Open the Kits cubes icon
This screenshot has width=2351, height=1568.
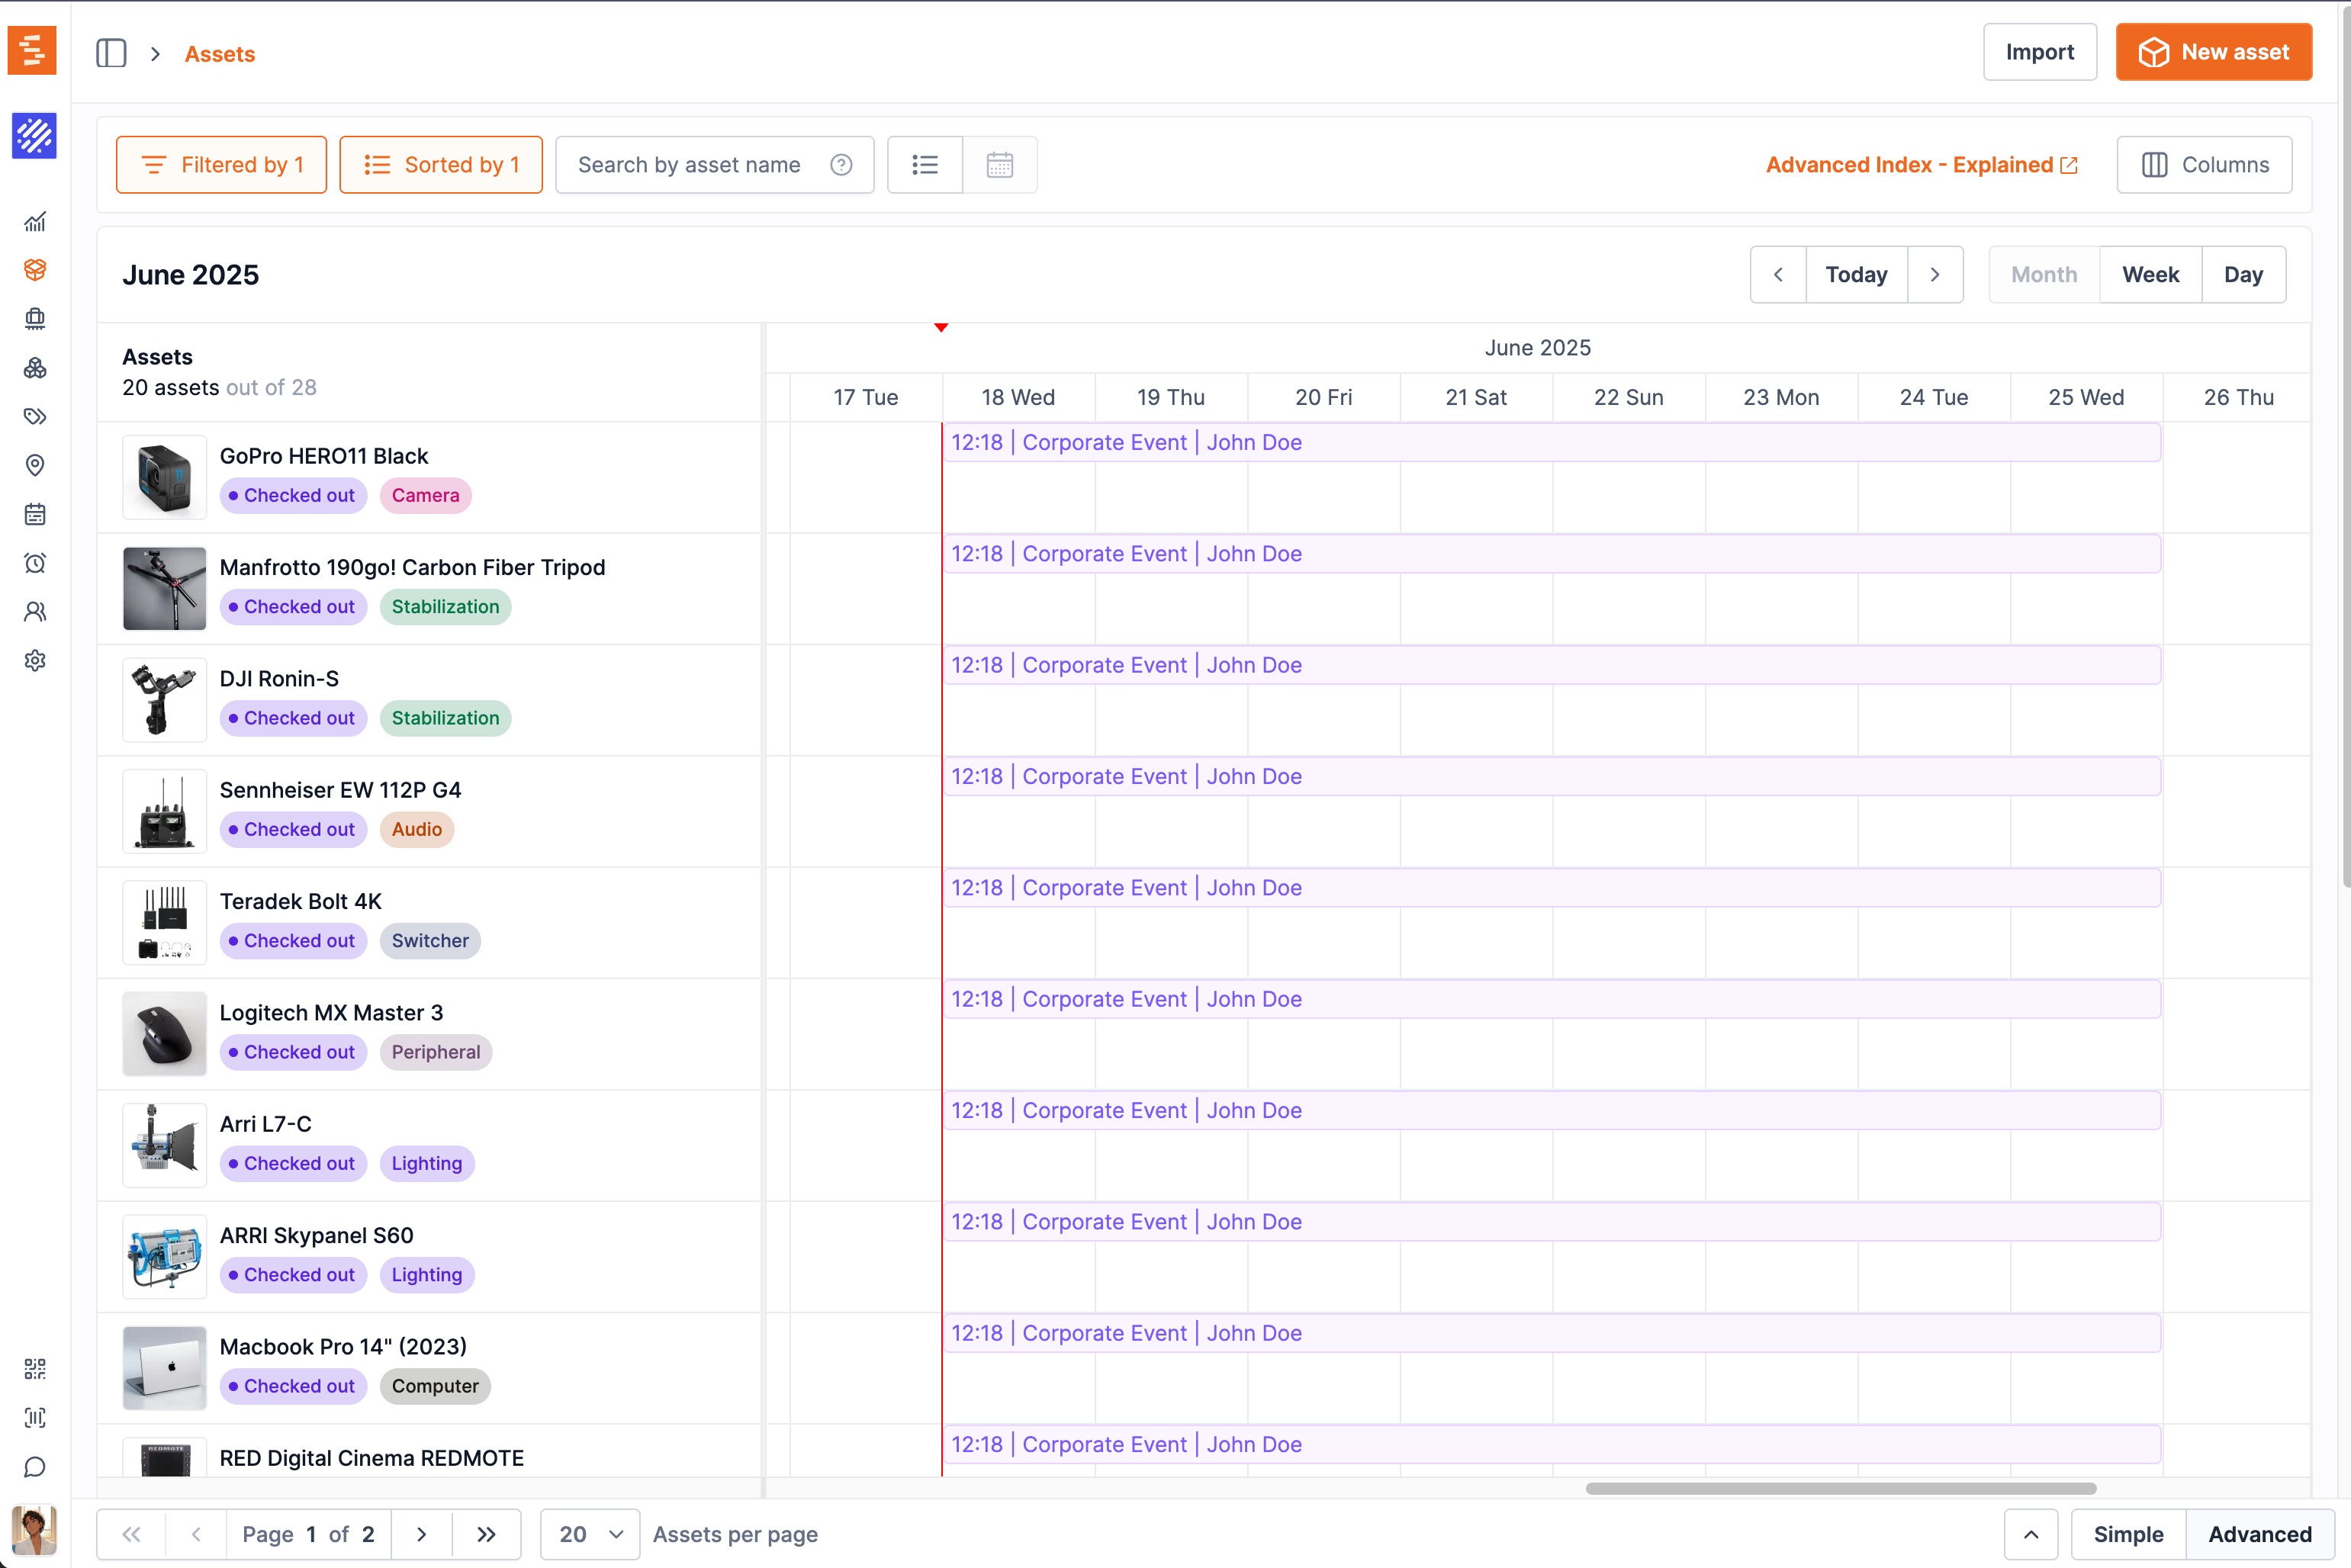point(35,368)
